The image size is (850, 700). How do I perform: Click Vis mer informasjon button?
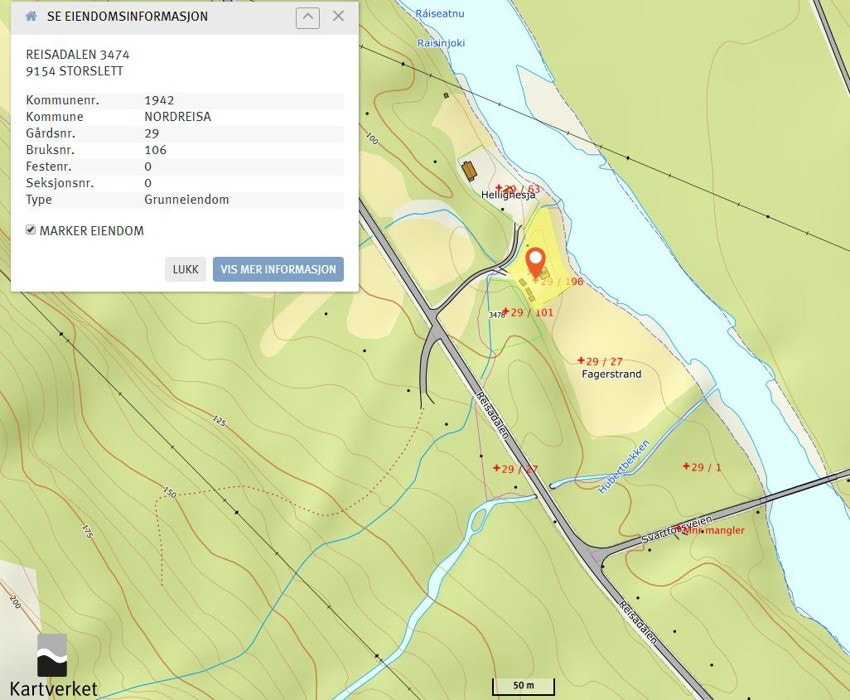278,269
